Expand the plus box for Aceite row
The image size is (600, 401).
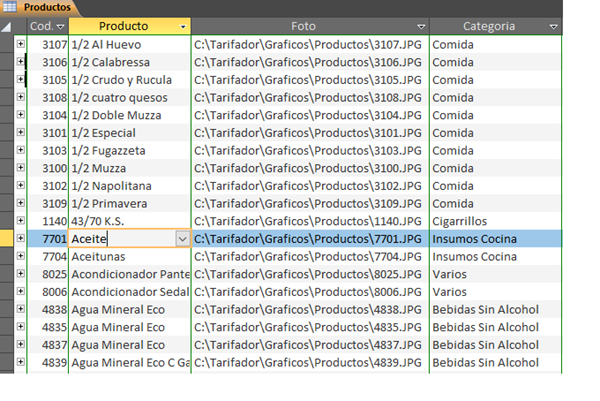[21, 239]
